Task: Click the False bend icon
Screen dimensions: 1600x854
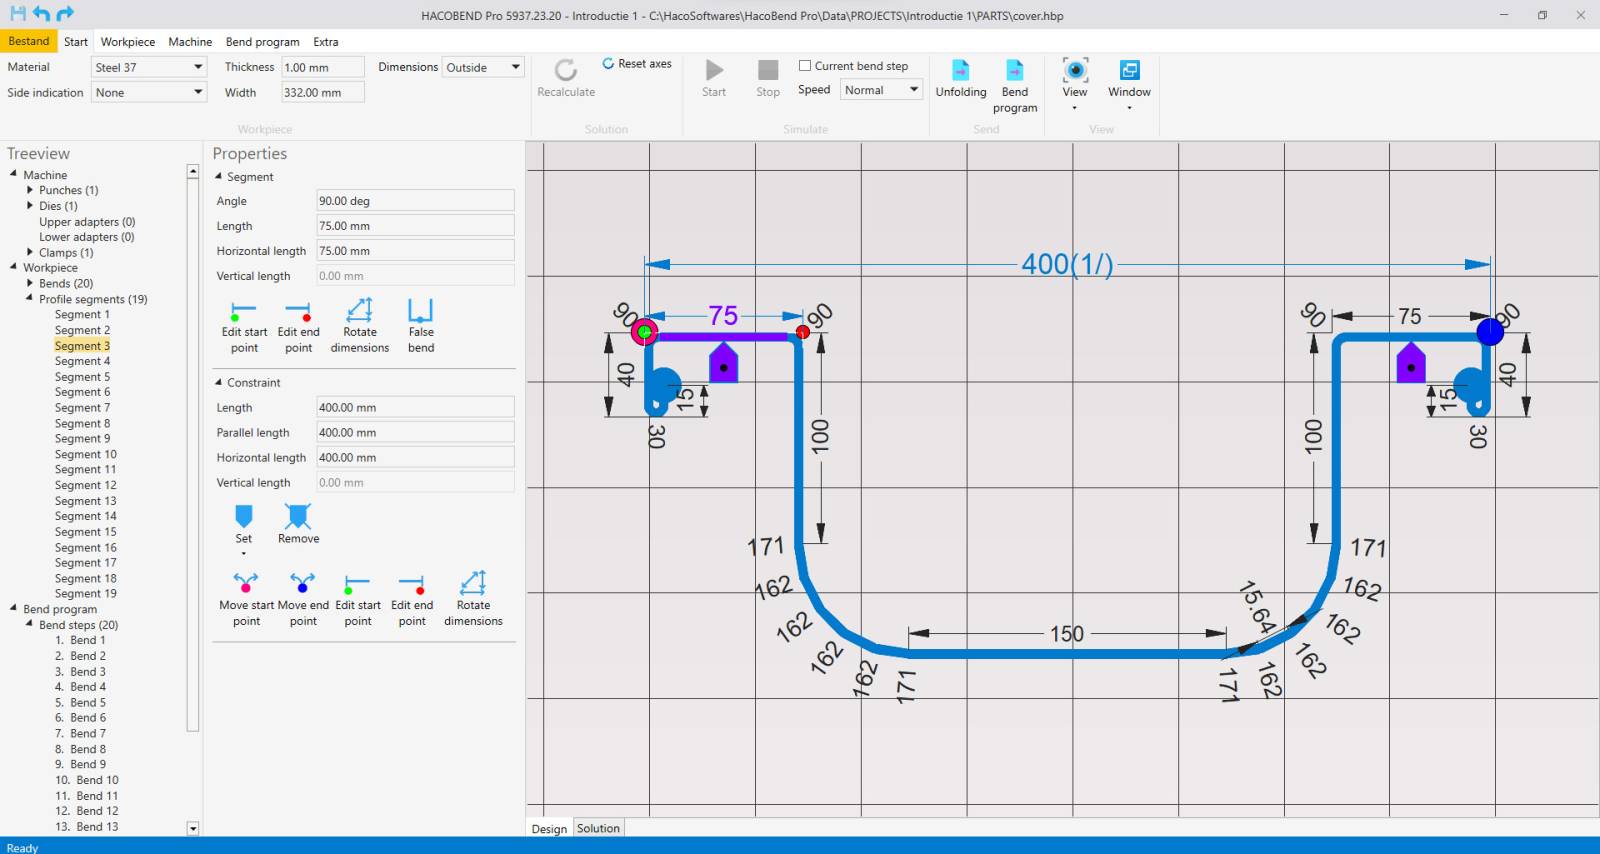Action: coord(421,311)
